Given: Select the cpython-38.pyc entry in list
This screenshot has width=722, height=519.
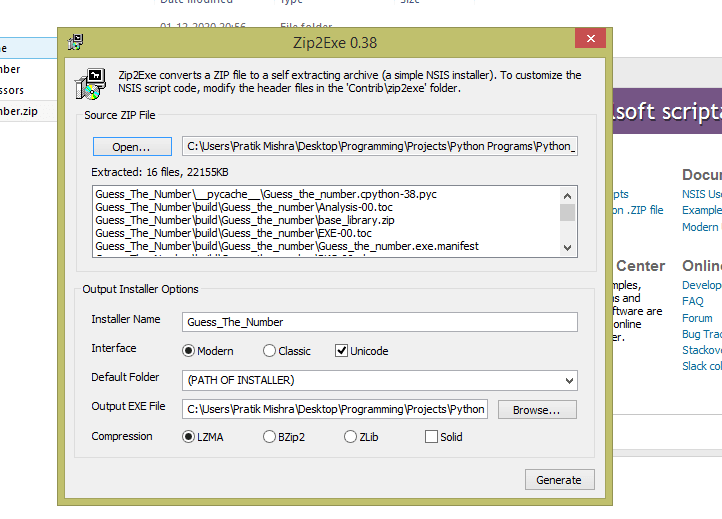Looking at the screenshot, I should 266,194.
